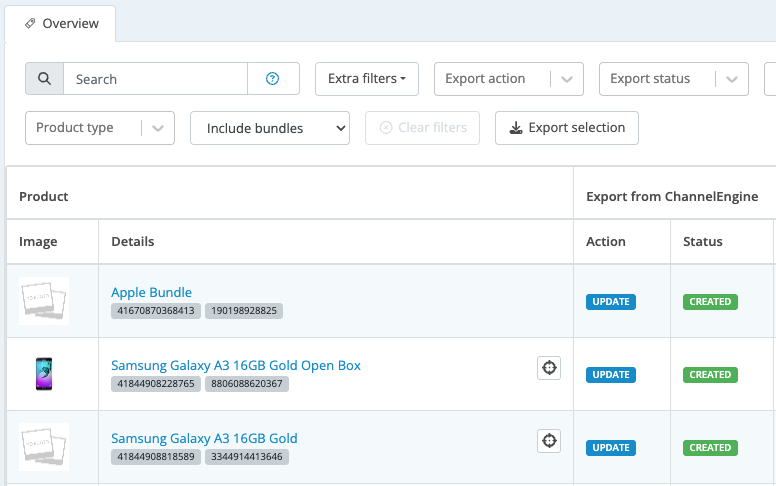The image size is (776, 486).
Task: Click the 190198928825 tag
Action: click(244, 311)
